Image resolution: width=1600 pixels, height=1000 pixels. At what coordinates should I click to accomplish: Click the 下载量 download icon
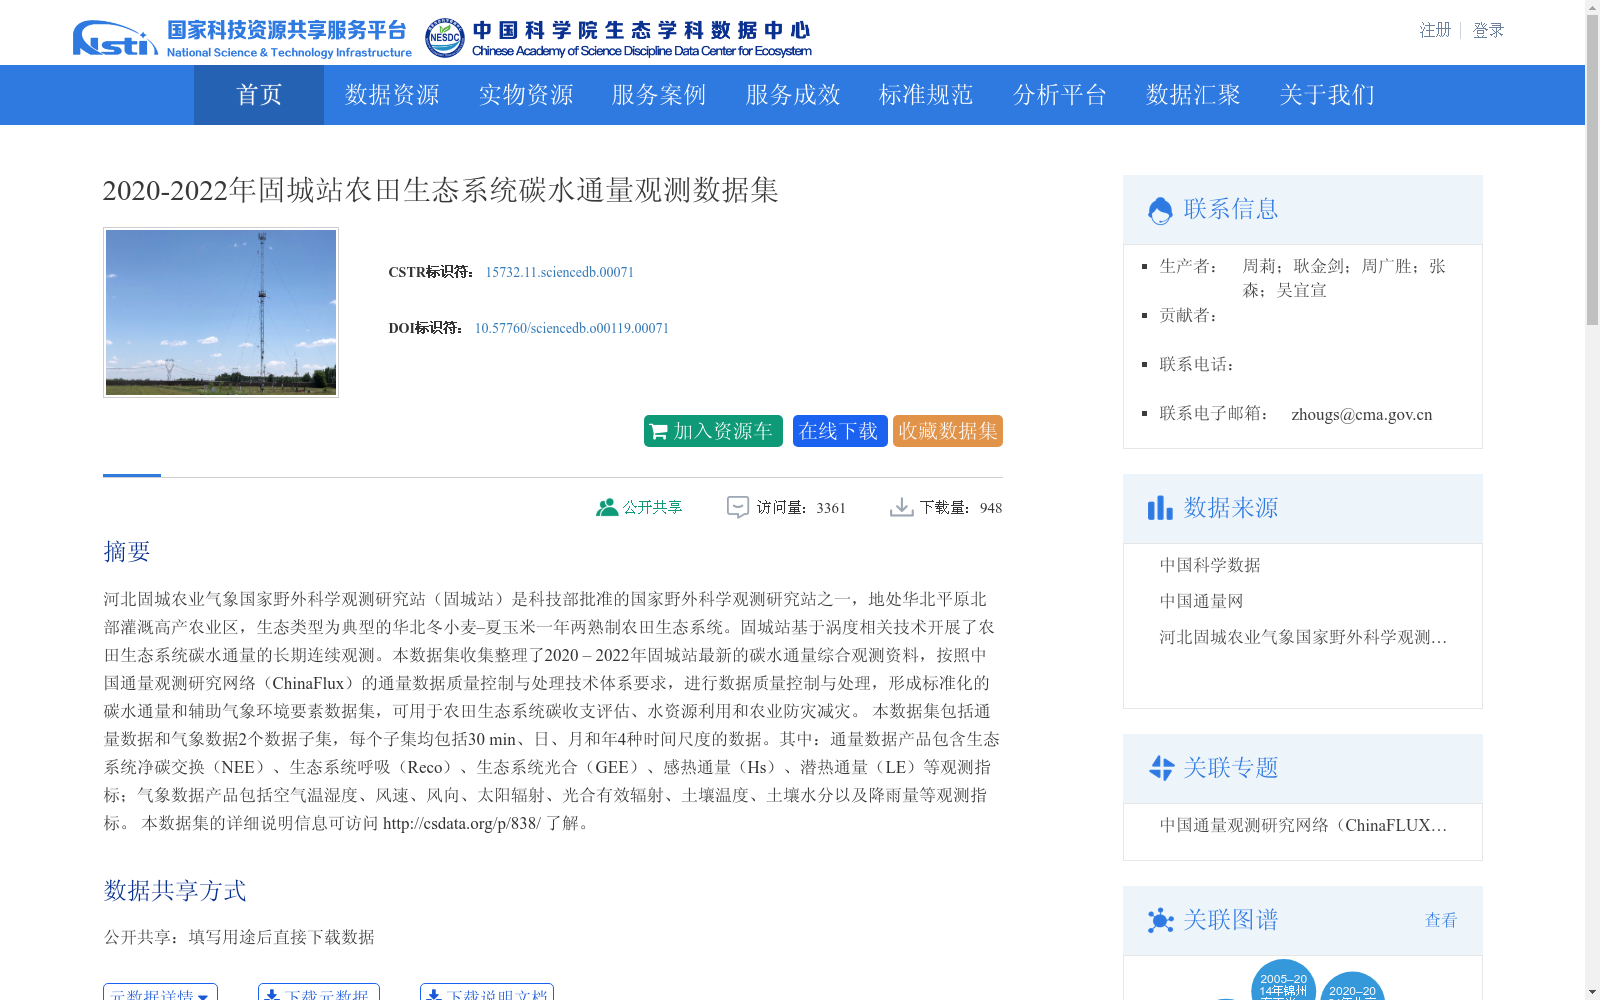click(x=901, y=507)
